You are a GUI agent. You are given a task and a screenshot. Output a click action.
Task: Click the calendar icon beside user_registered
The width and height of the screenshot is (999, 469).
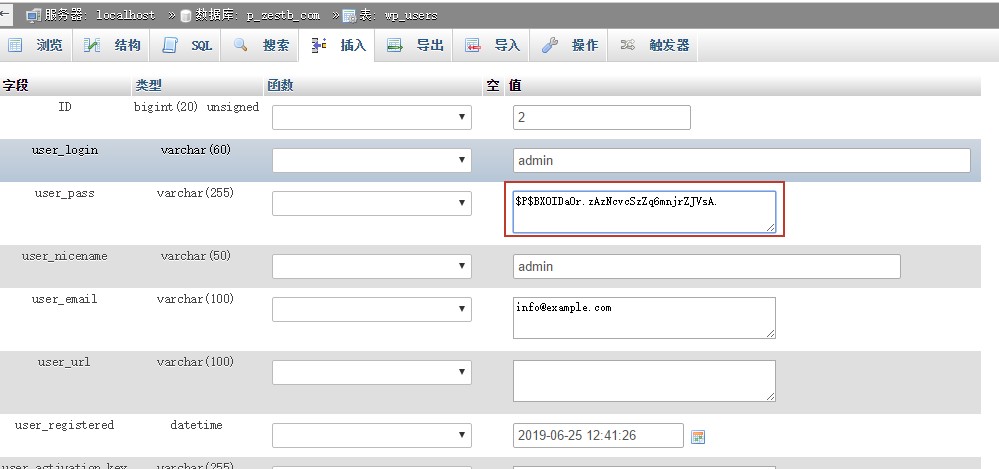point(698,436)
